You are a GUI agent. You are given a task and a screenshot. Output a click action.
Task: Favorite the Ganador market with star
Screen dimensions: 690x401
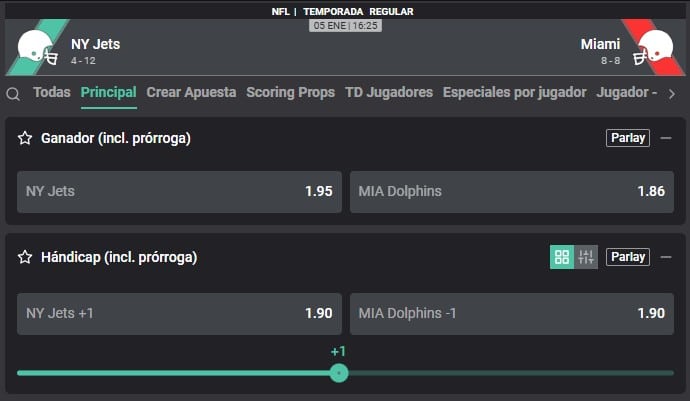[25, 138]
